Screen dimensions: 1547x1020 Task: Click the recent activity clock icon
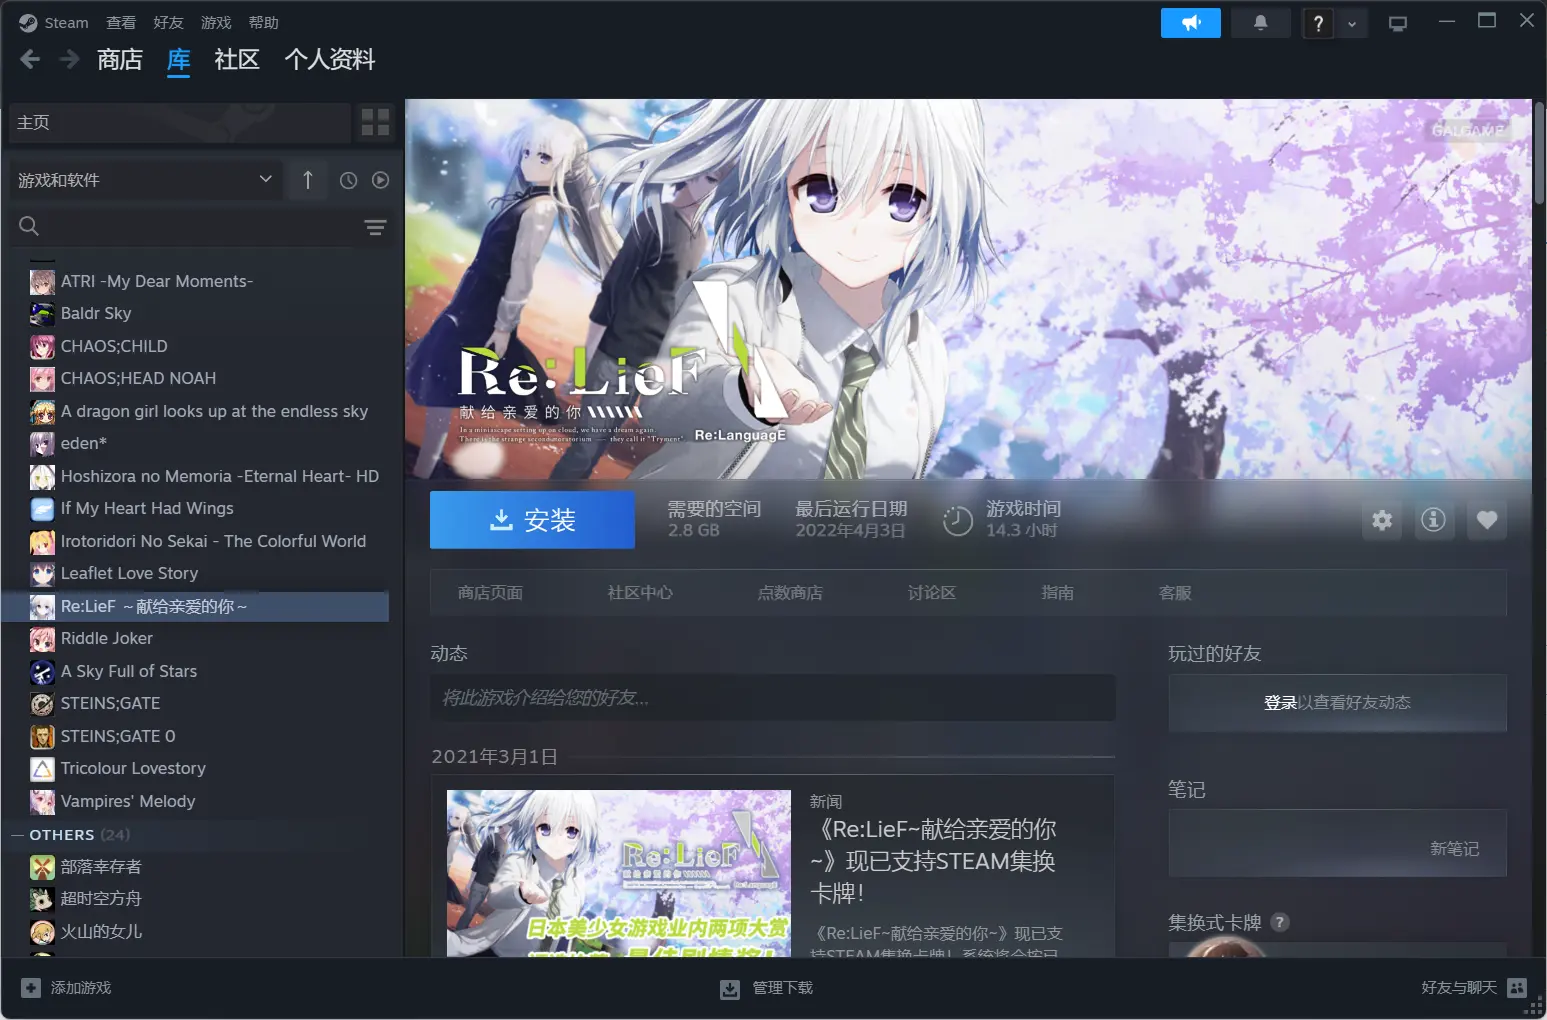click(x=348, y=181)
